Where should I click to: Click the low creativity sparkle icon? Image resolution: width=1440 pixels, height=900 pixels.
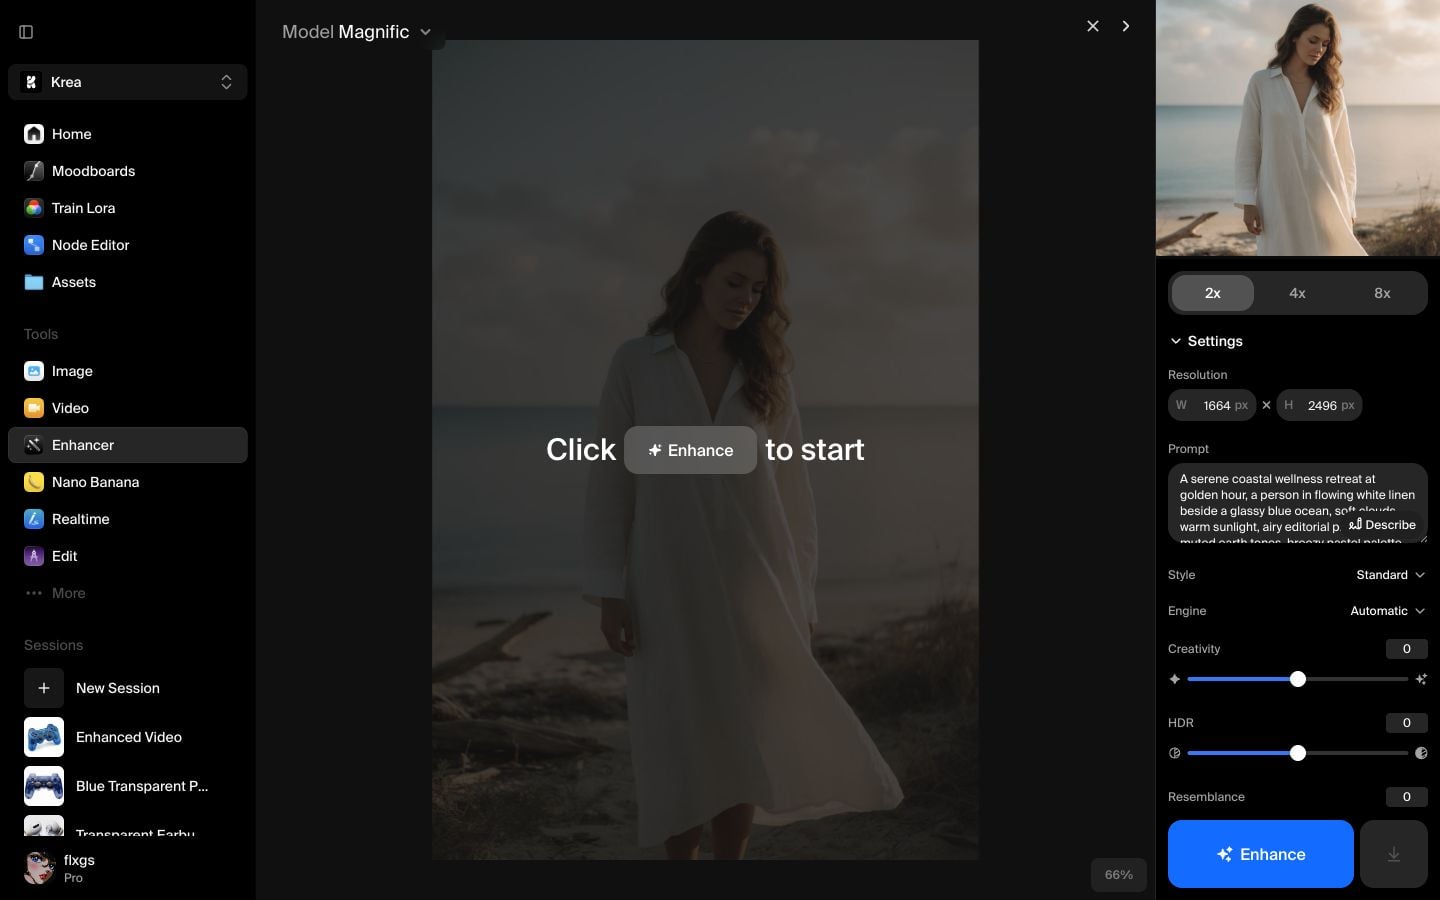(1175, 679)
